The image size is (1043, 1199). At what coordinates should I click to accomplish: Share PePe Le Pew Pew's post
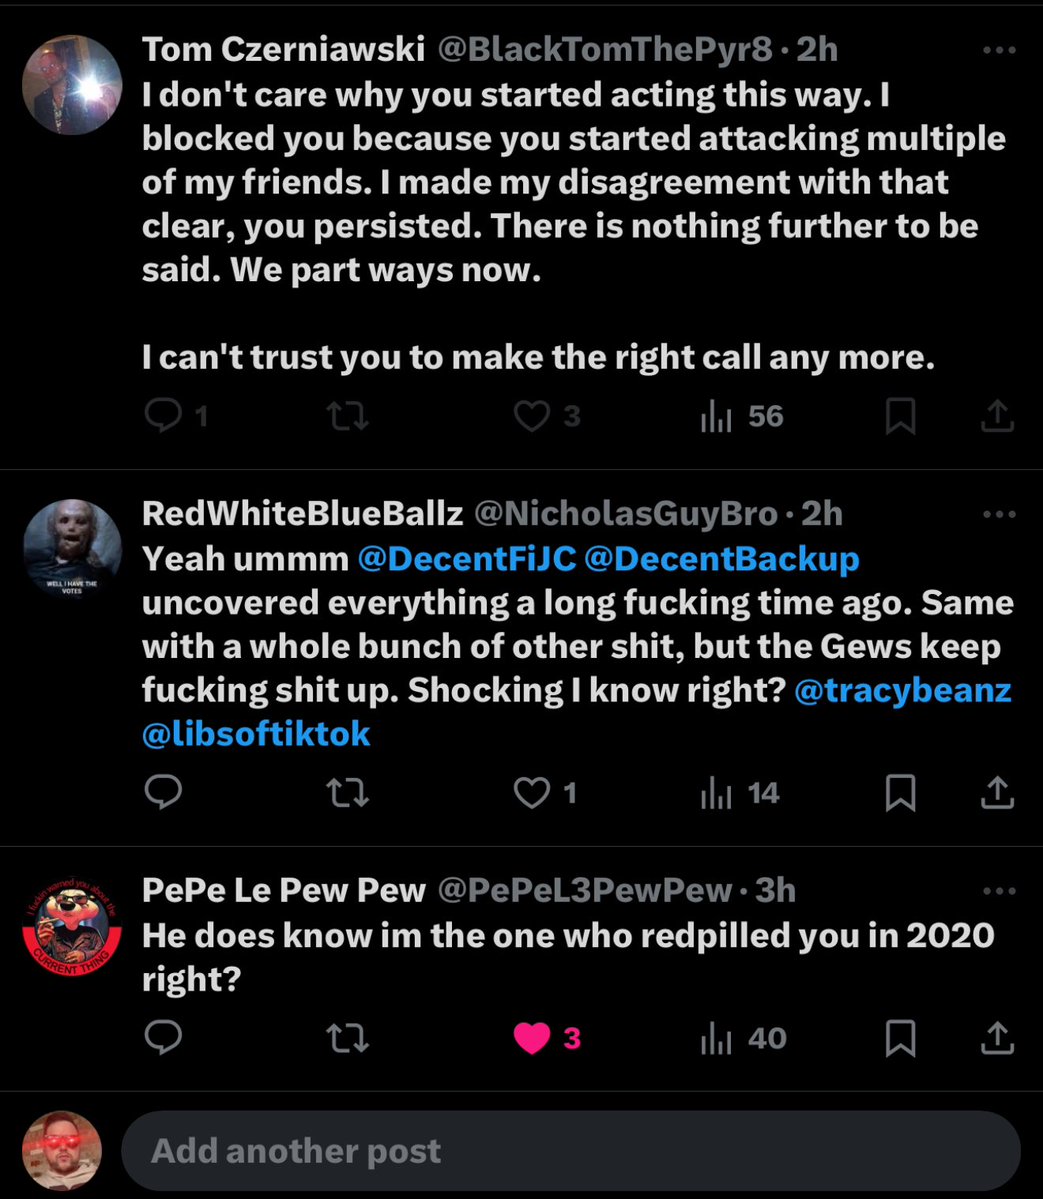[996, 1039]
